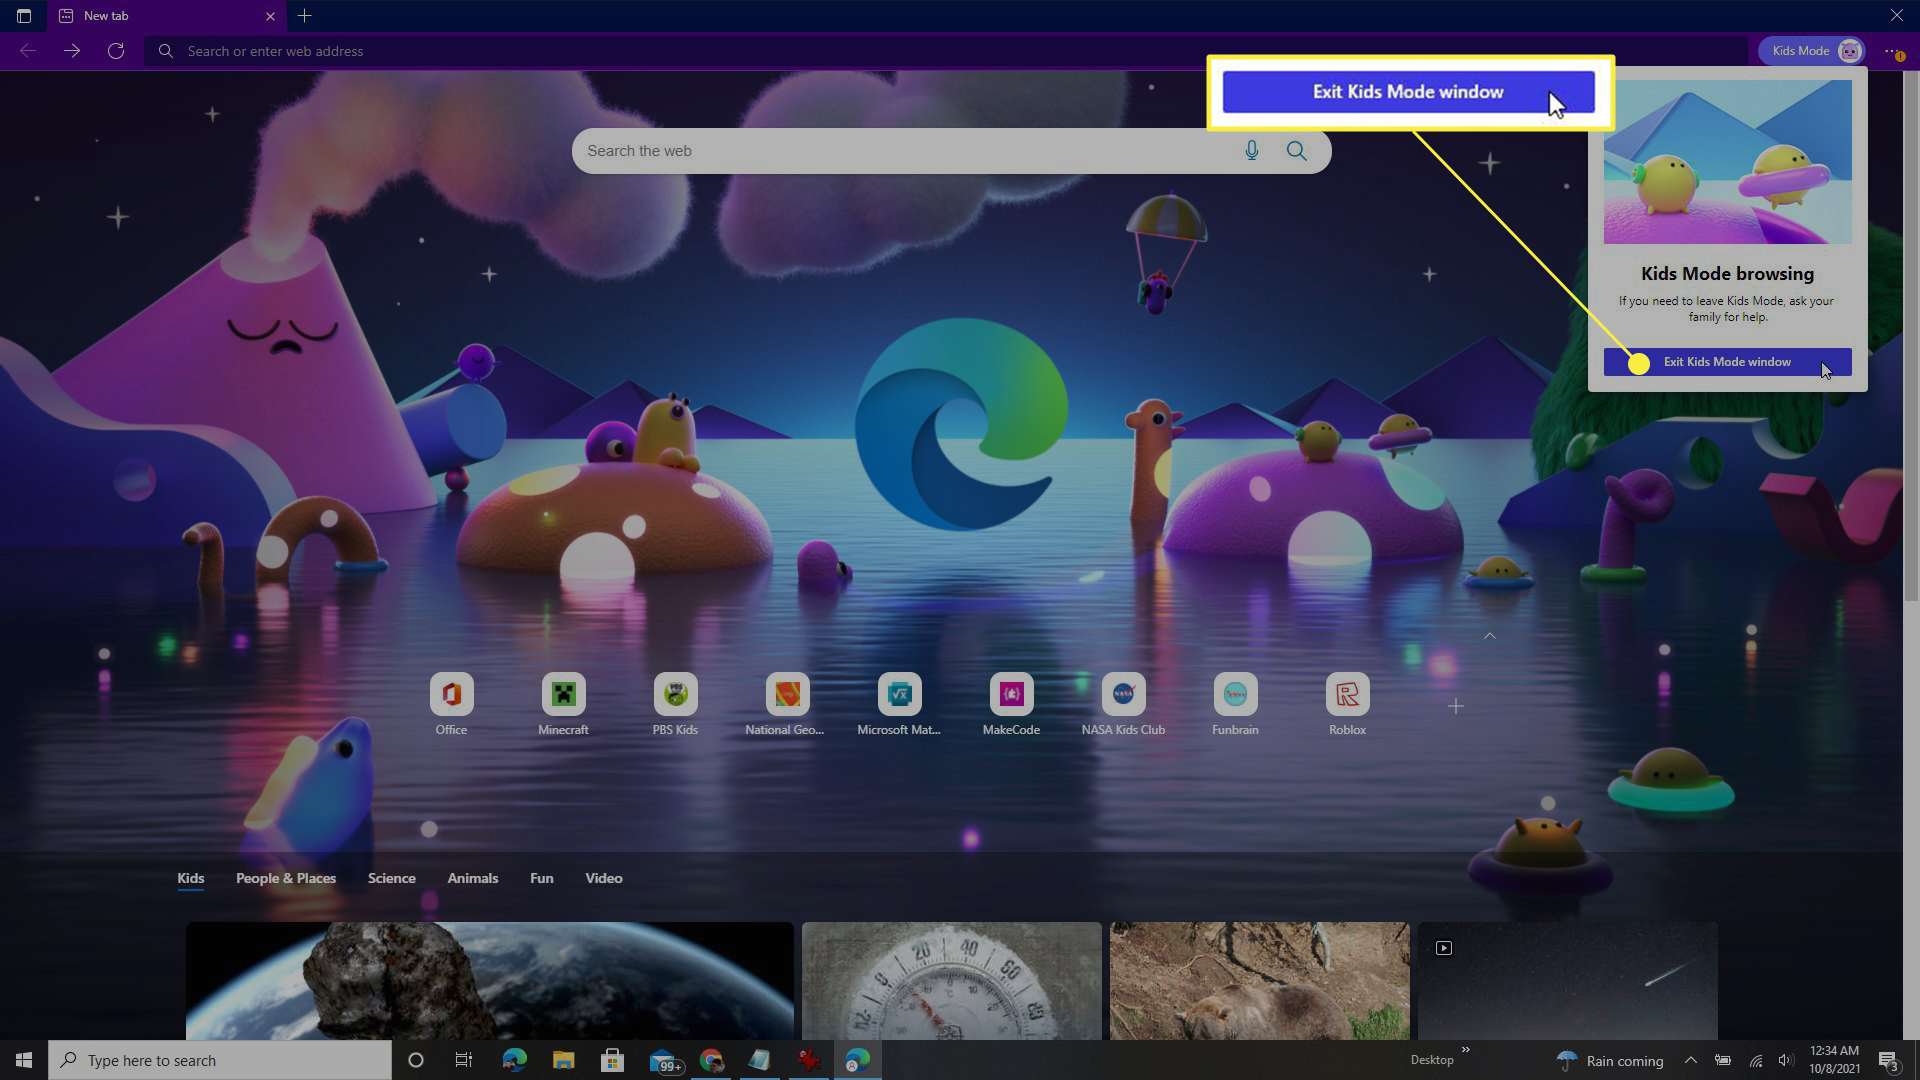Open the Fun feed tab

(542, 878)
